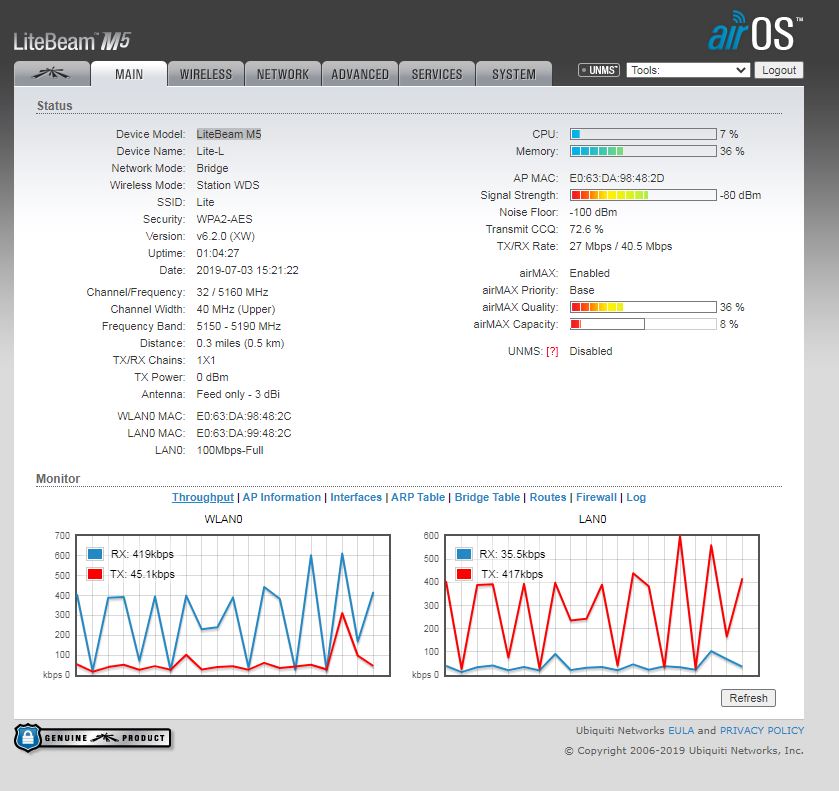Go to the SERVICES tab
The width and height of the screenshot is (839, 791).
437,74
